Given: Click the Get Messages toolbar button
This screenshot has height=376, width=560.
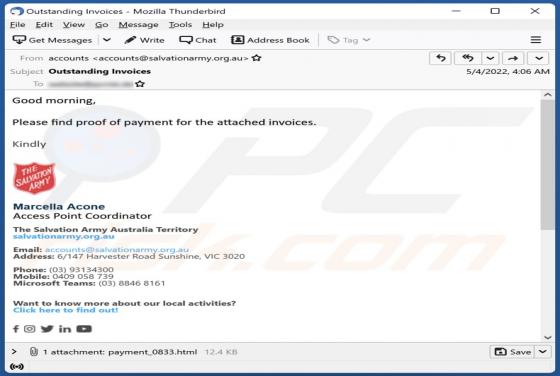Looking at the screenshot, I should 52,40.
